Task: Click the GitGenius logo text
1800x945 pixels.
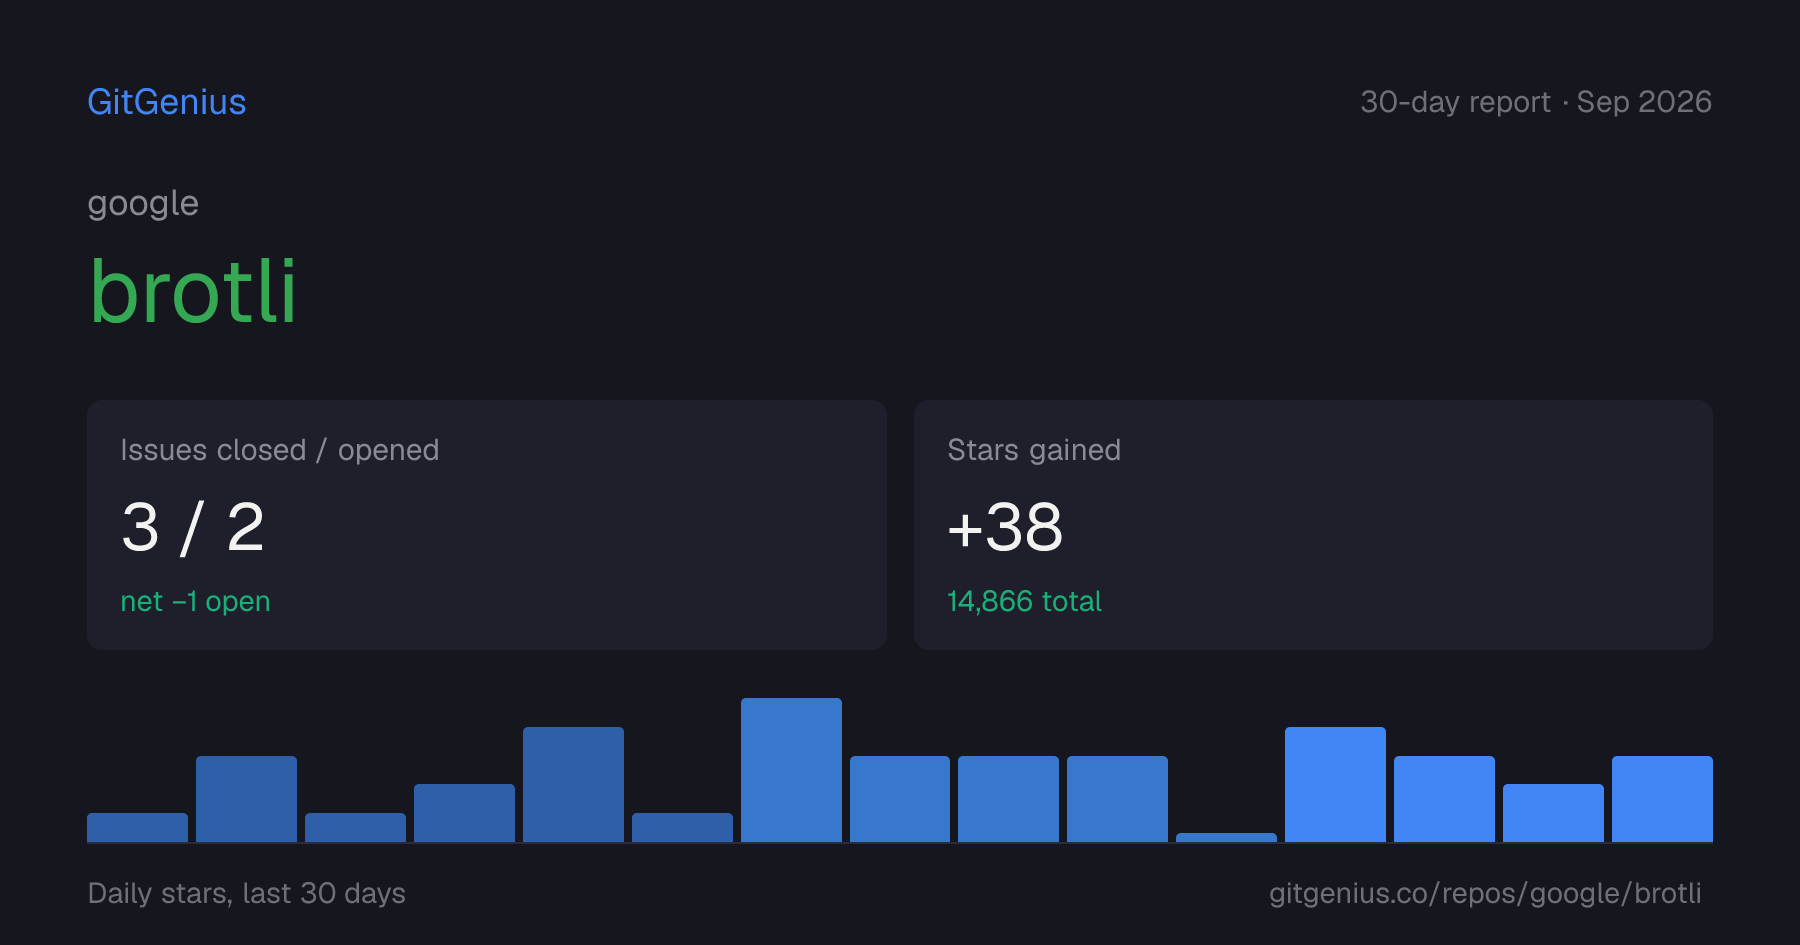Action: click(x=167, y=102)
